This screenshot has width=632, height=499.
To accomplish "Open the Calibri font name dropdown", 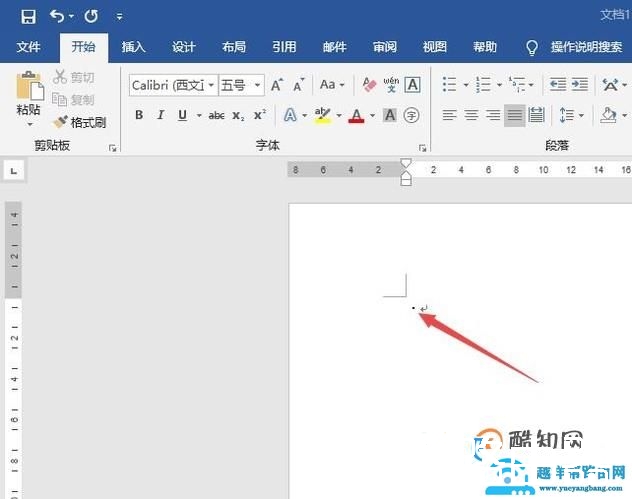I will (211, 85).
